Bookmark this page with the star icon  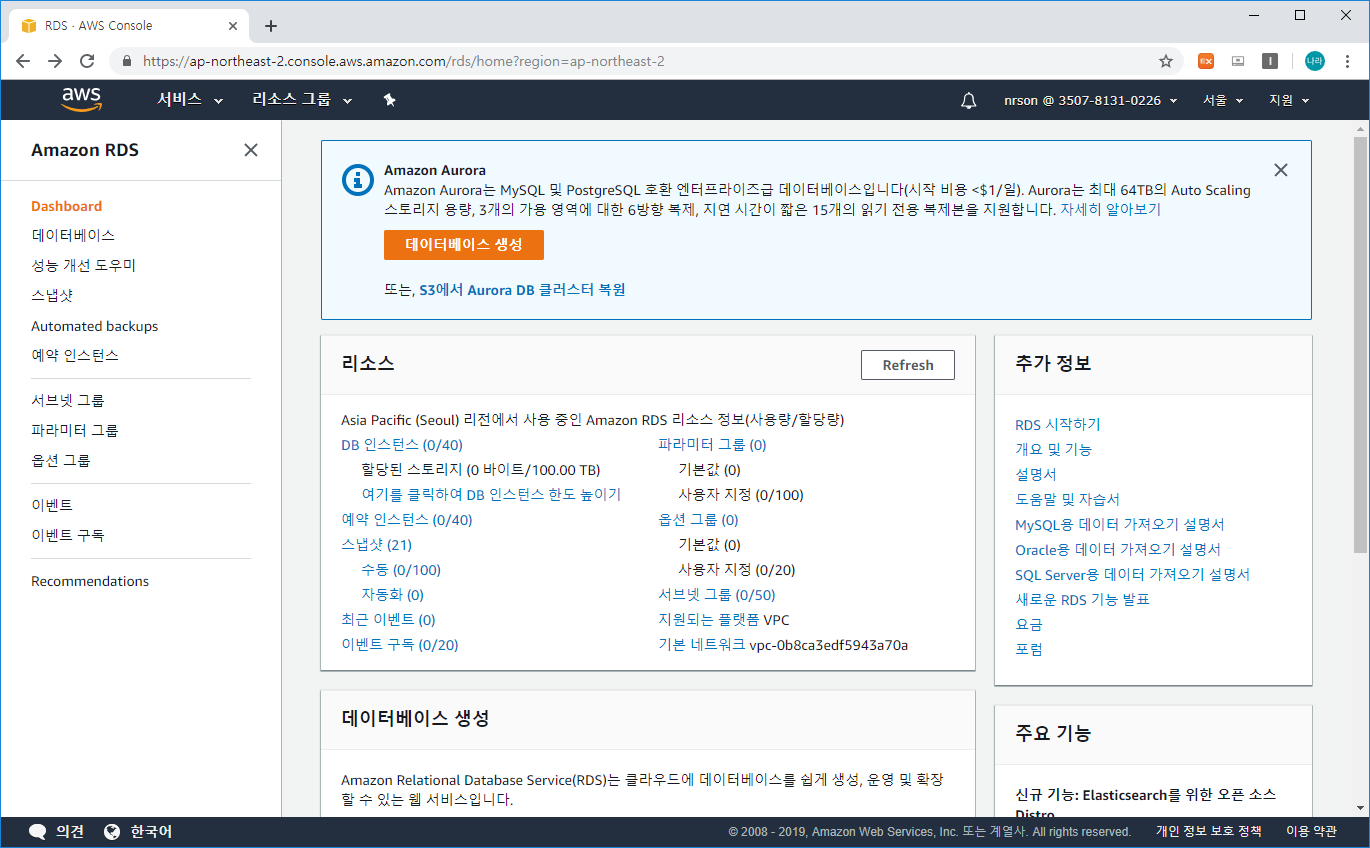(x=1166, y=61)
